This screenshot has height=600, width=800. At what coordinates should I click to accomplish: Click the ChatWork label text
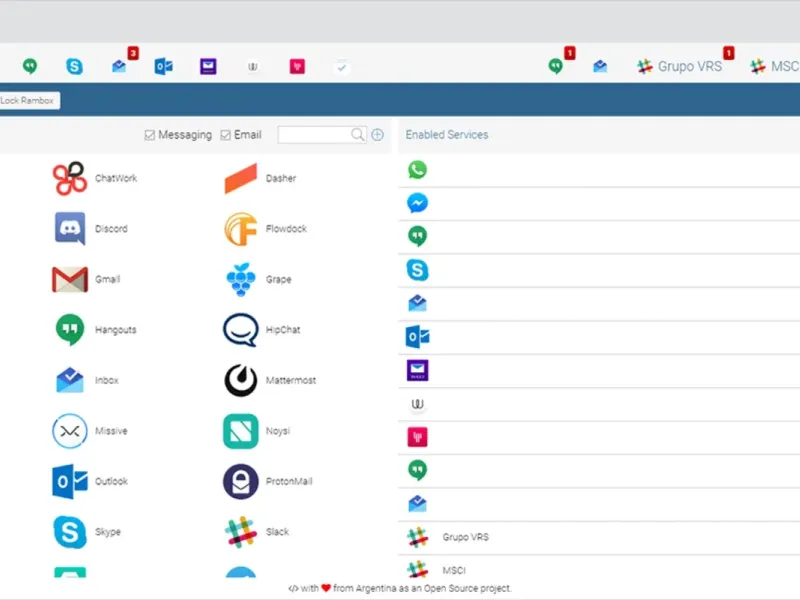(116, 178)
